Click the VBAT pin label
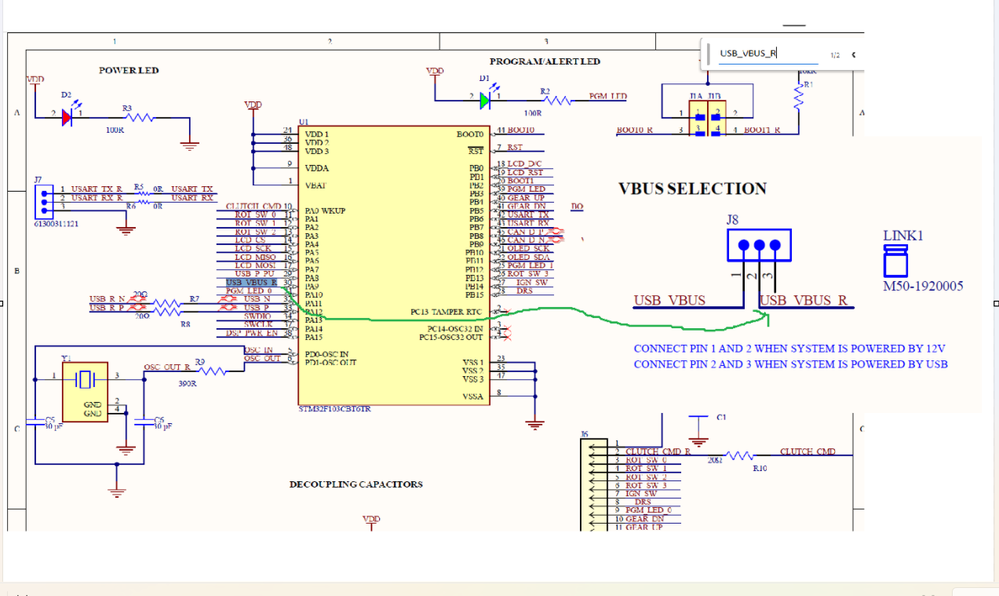Viewport: 999px width, 596px height. pyautogui.click(x=316, y=185)
